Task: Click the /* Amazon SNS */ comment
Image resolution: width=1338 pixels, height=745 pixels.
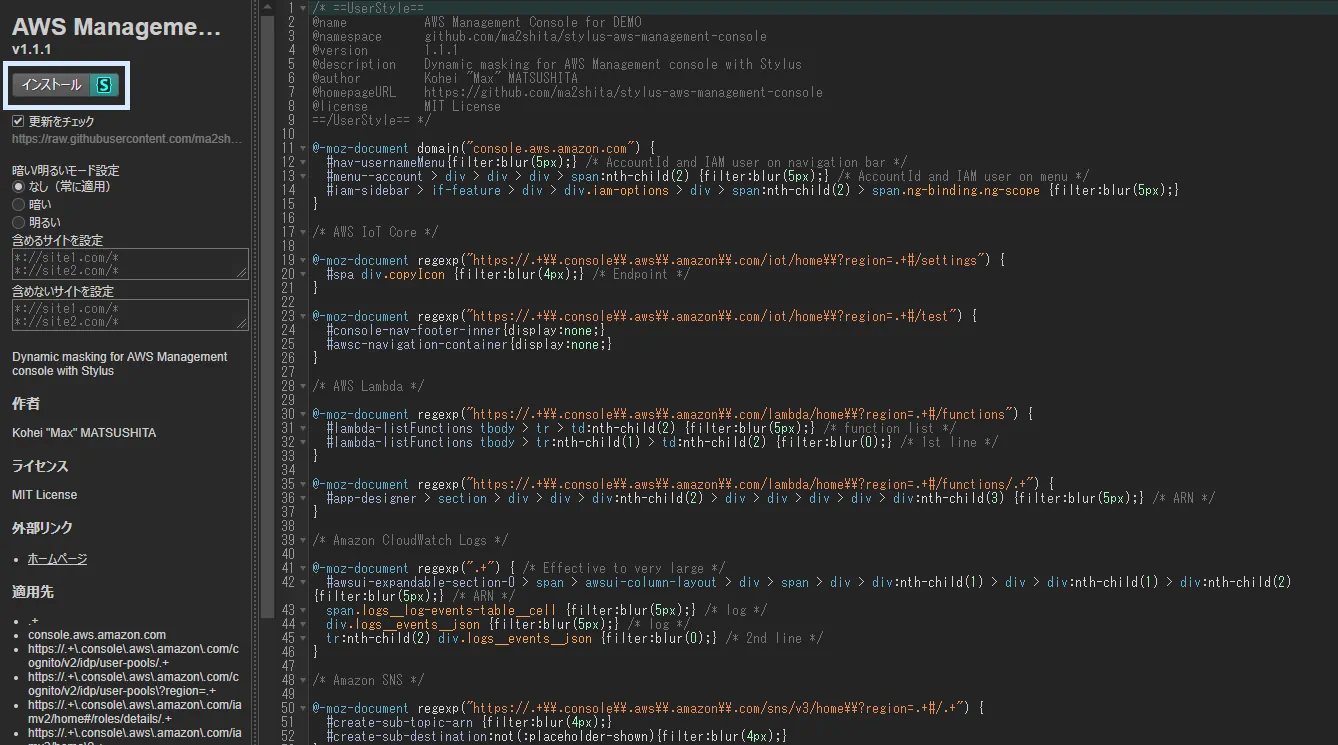Action: pos(368,680)
